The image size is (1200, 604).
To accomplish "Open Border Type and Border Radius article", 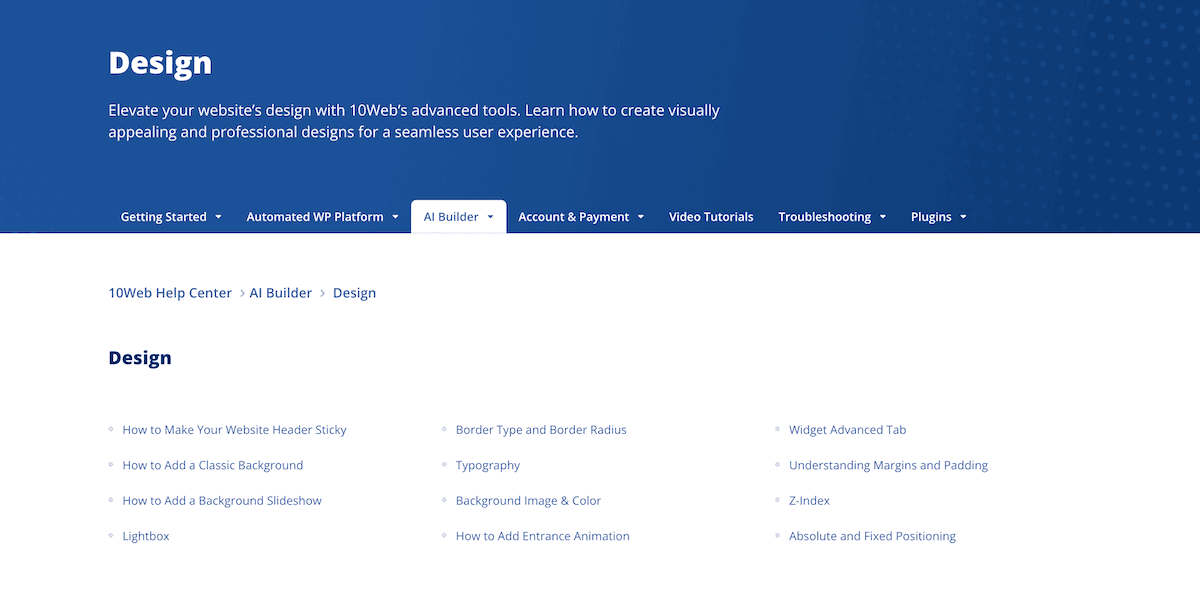I will pyautogui.click(x=541, y=430).
